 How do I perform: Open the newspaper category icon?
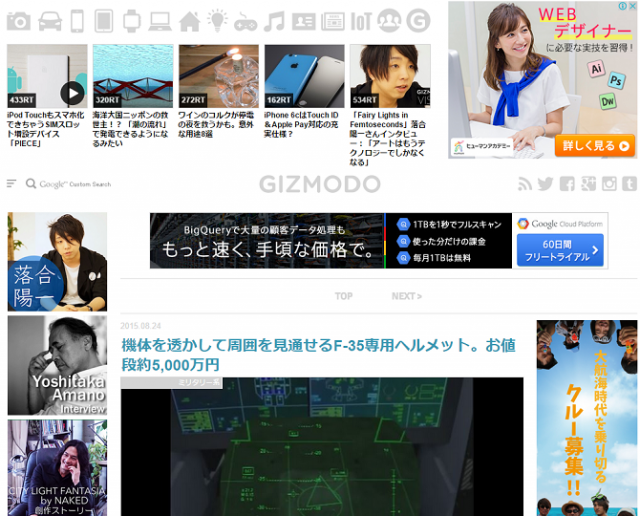point(333,21)
